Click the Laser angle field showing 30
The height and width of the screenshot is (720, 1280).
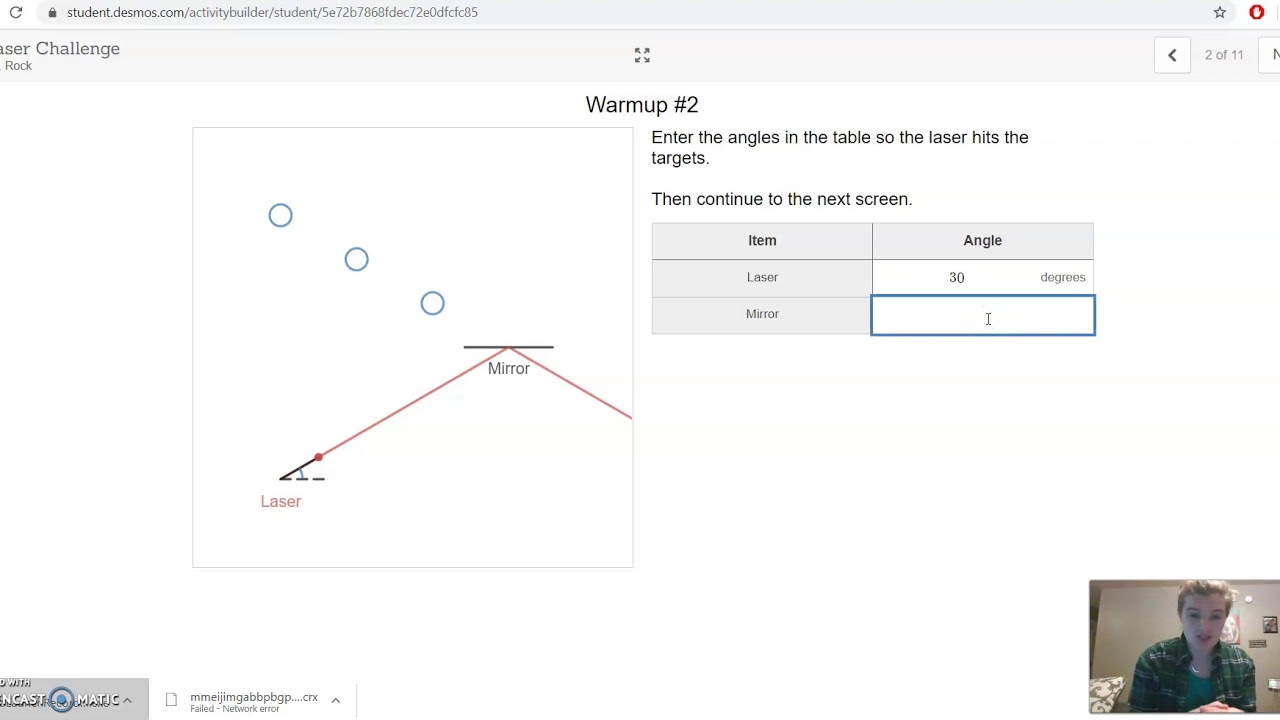(957, 277)
